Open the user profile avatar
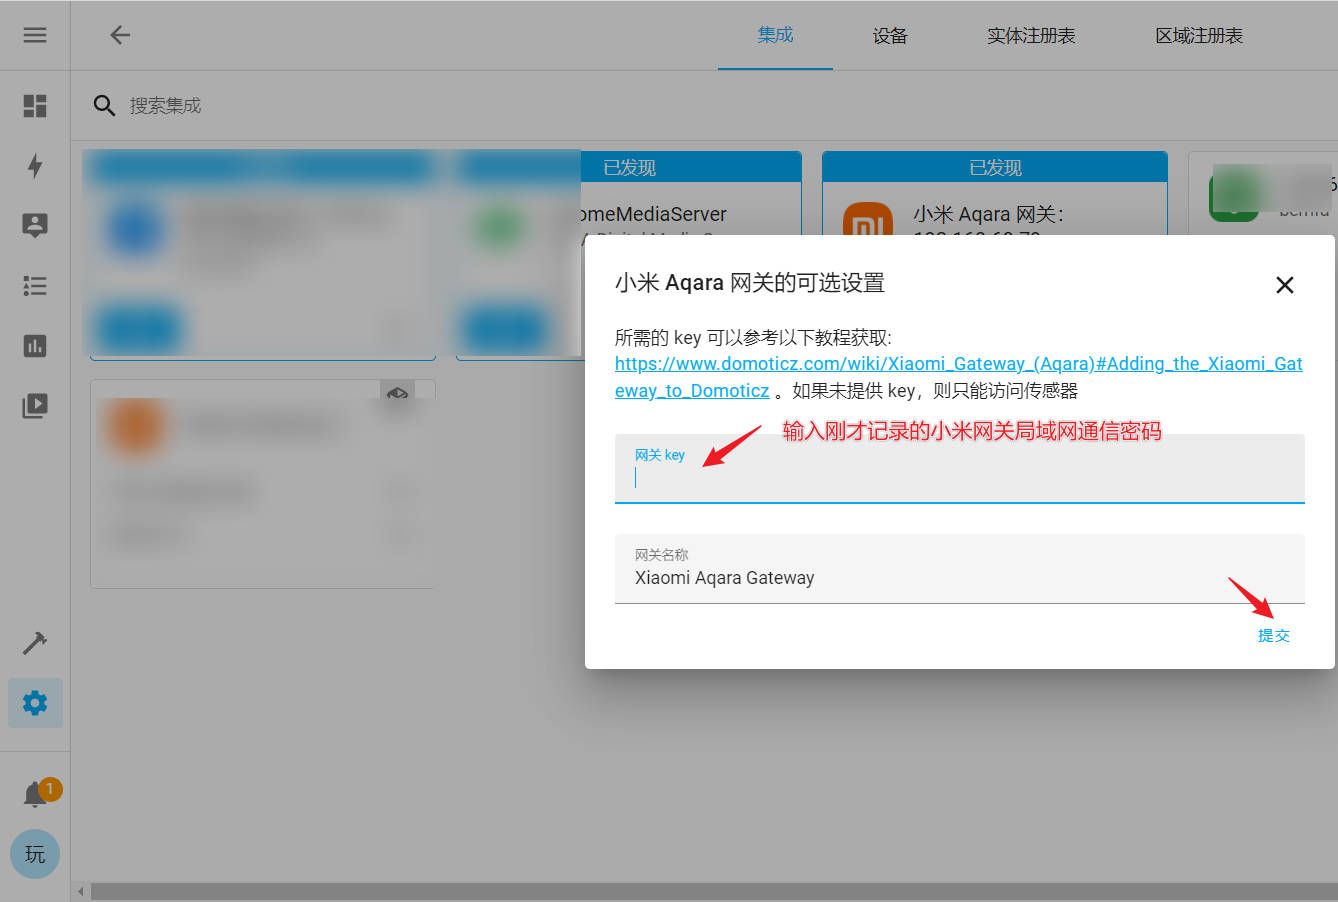The width and height of the screenshot is (1338, 902). click(35, 854)
